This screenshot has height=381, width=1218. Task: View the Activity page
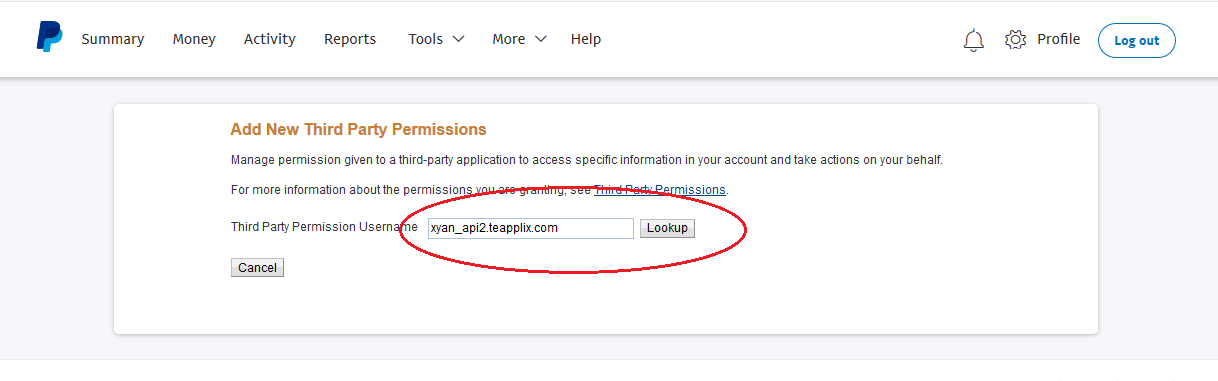coord(270,39)
